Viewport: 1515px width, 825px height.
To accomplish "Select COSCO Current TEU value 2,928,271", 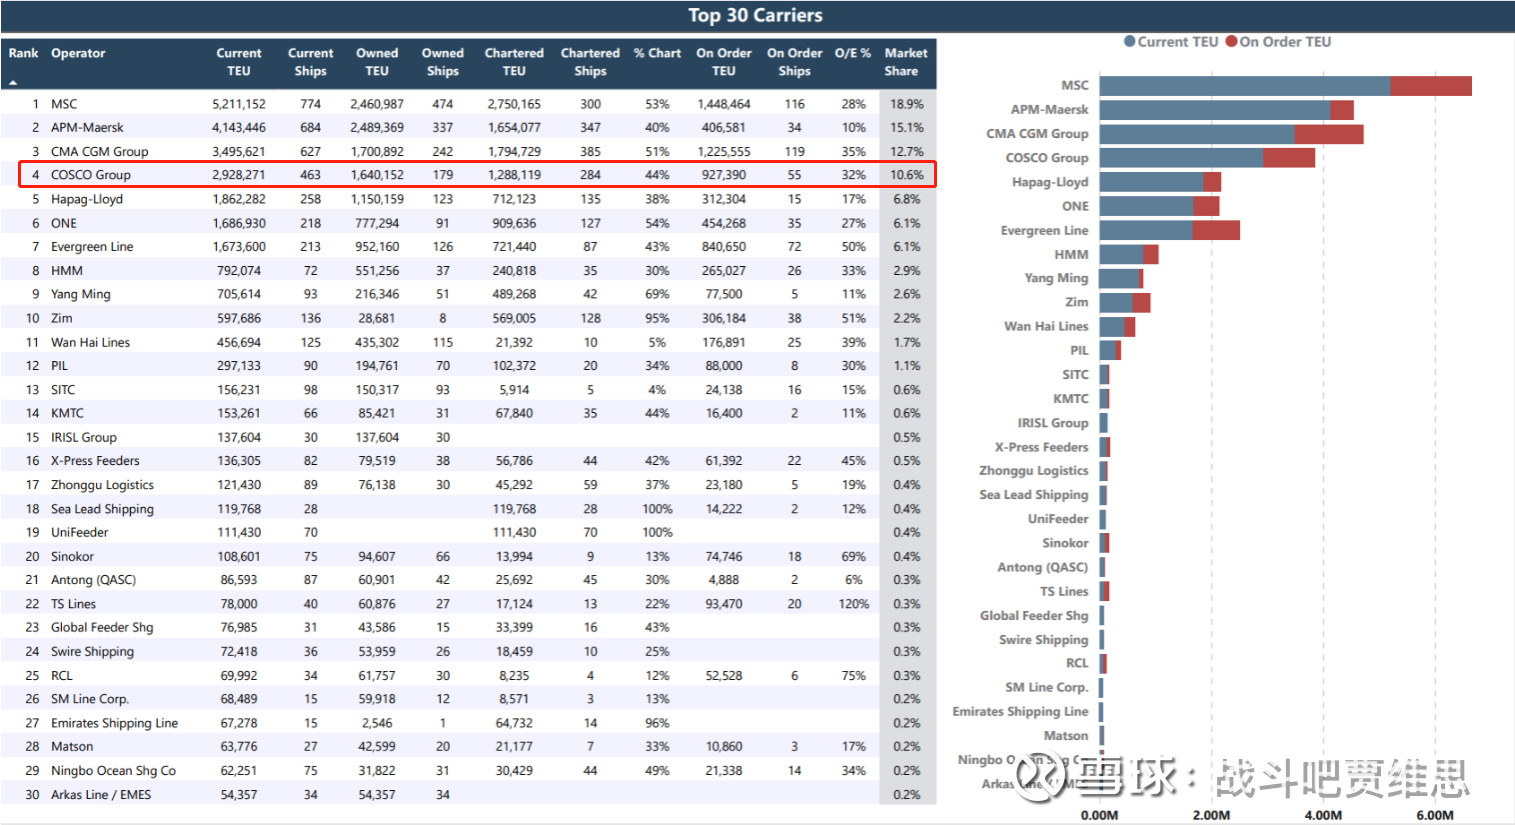I will pos(239,175).
